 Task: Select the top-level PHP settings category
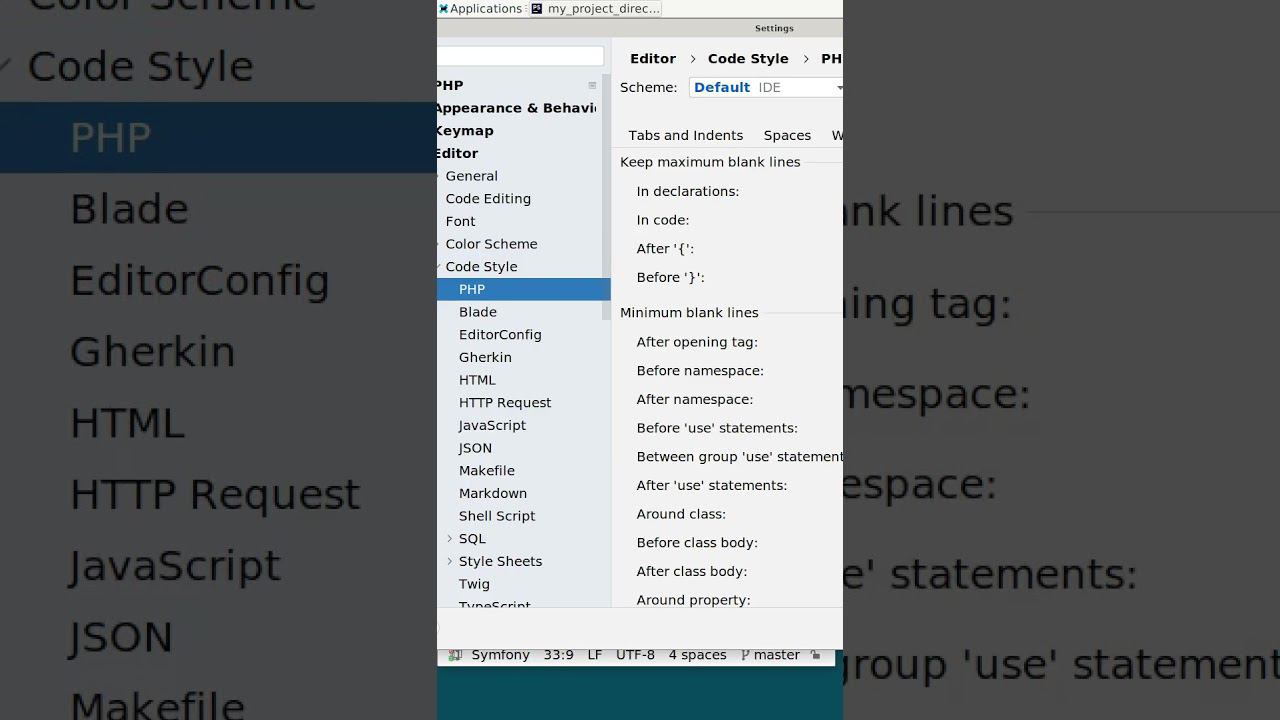[450, 86]
